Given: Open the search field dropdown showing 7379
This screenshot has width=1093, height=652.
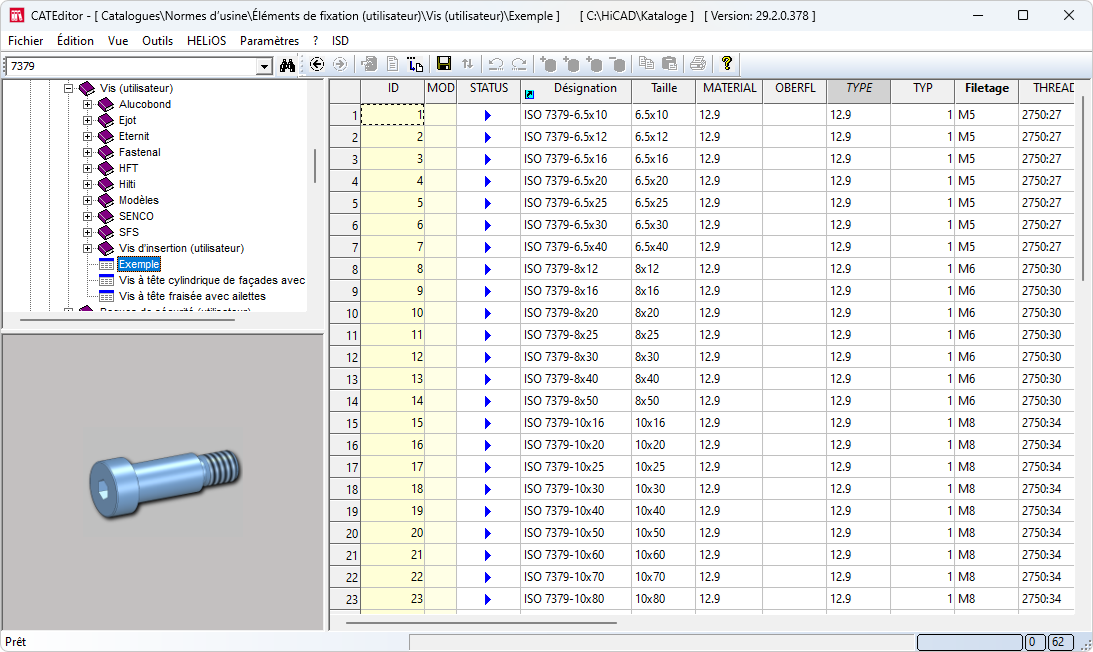Looking at the screenshot, I should click(264, 66).
